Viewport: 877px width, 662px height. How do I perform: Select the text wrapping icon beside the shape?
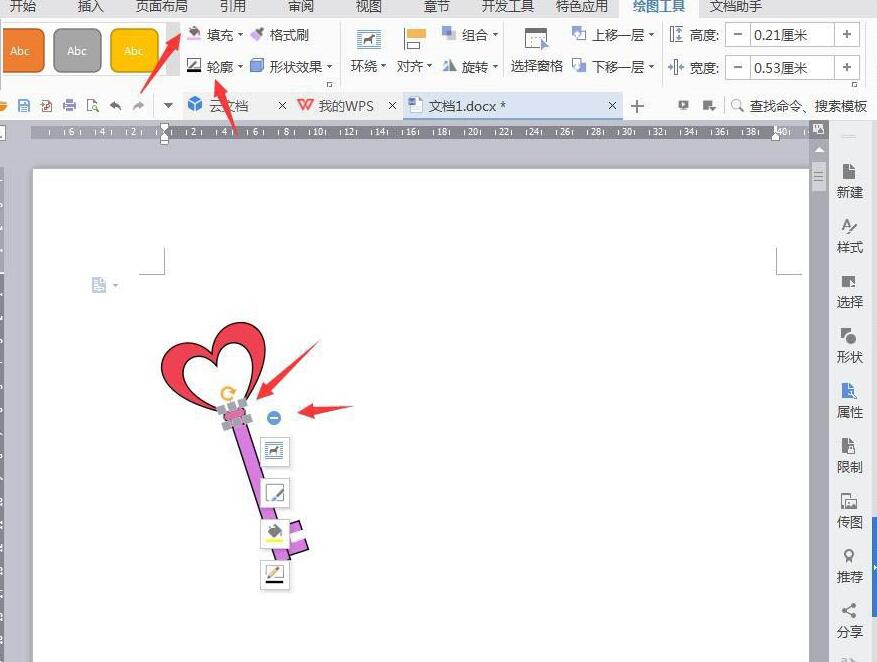coord(274,451)
